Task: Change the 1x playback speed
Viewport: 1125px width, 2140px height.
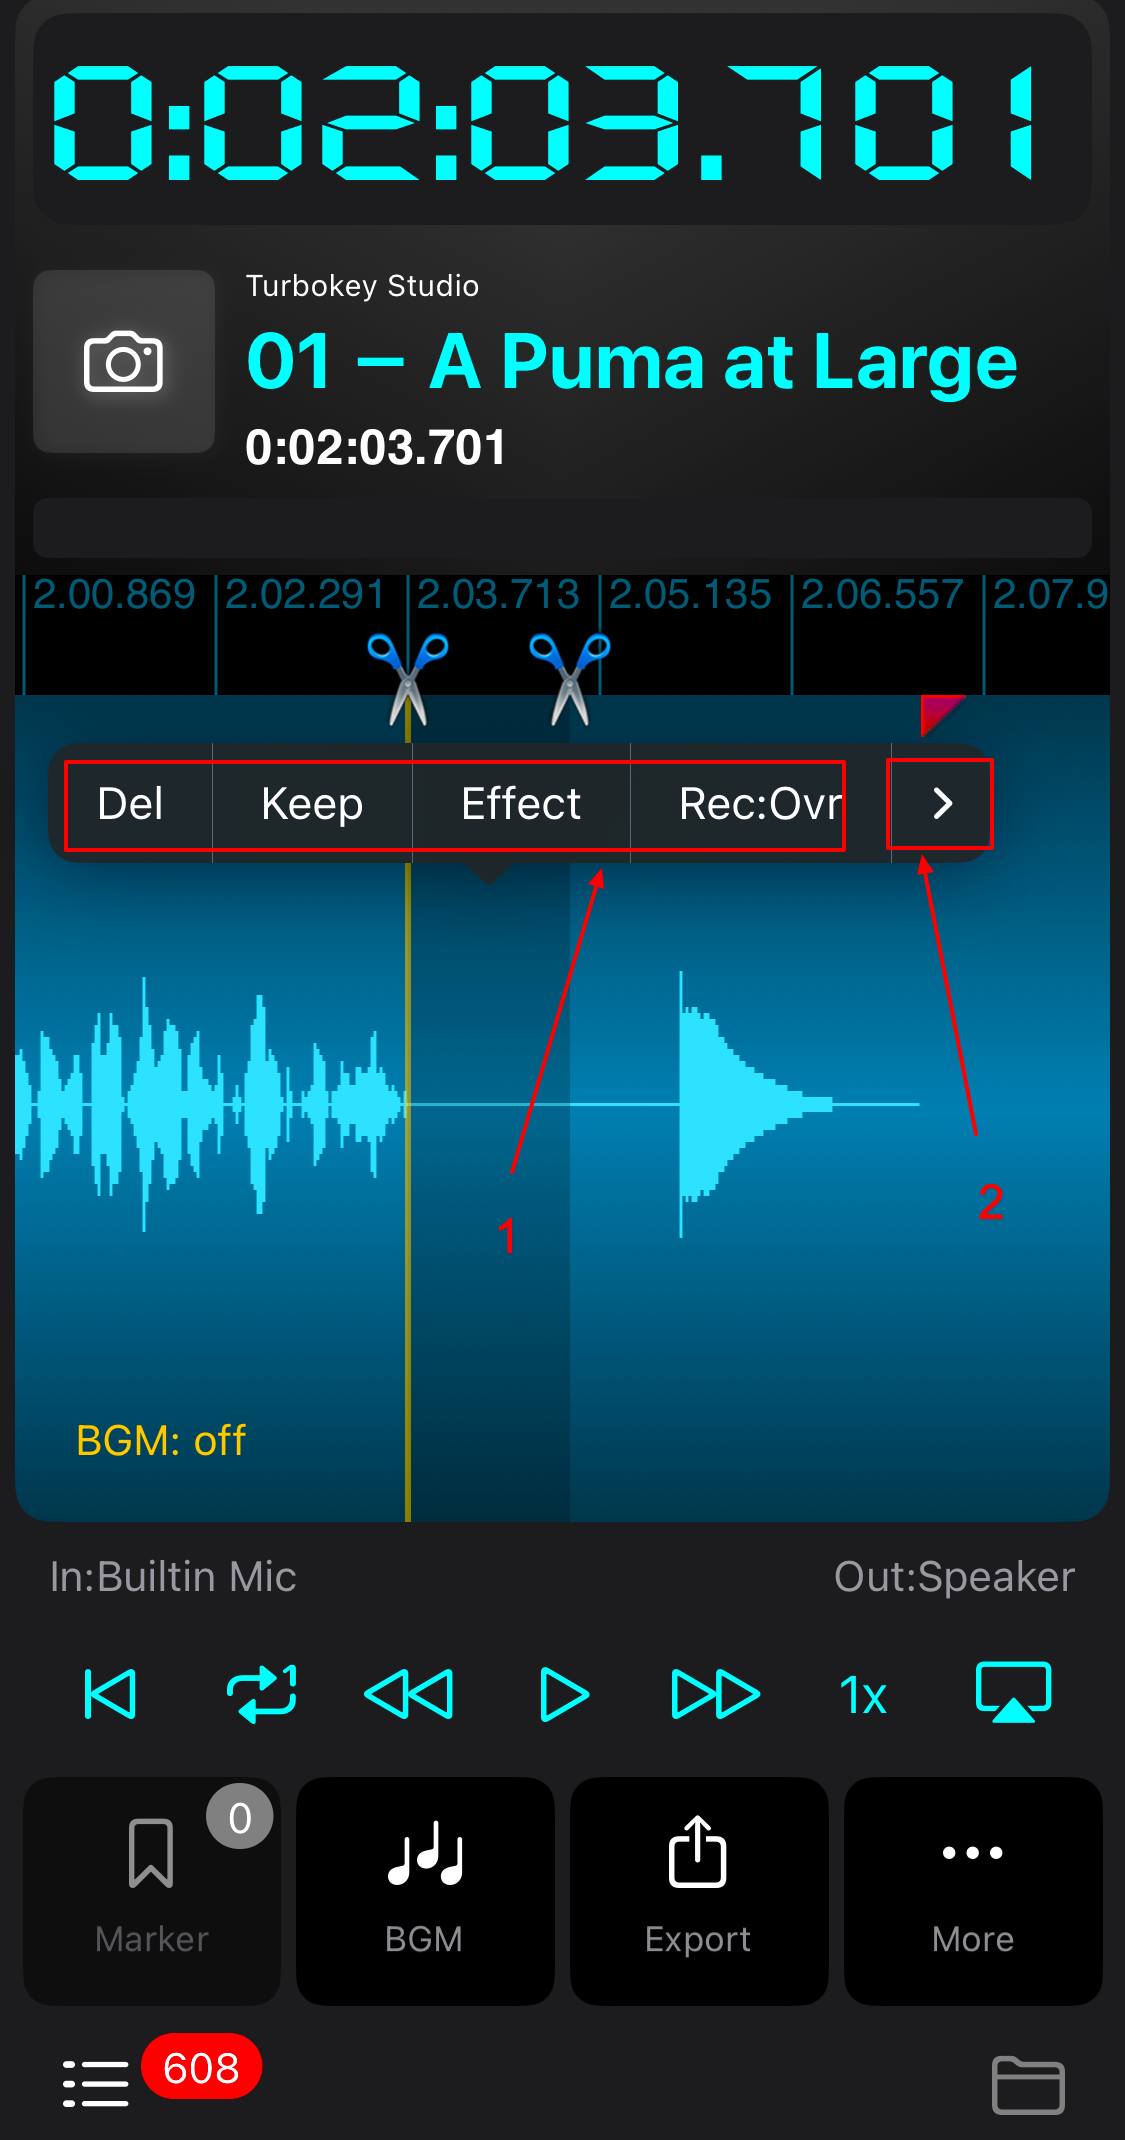Action: pyautogui.click(x=863, y=1696)
